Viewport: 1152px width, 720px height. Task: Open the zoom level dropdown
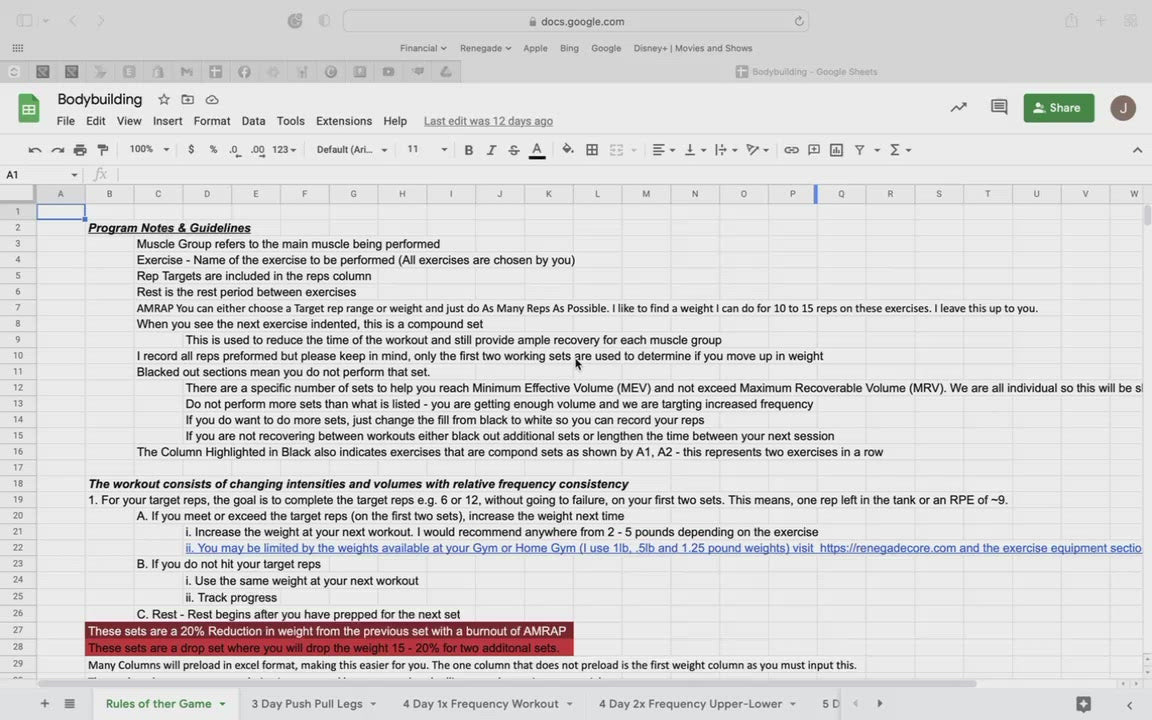[x=149, y=149]
